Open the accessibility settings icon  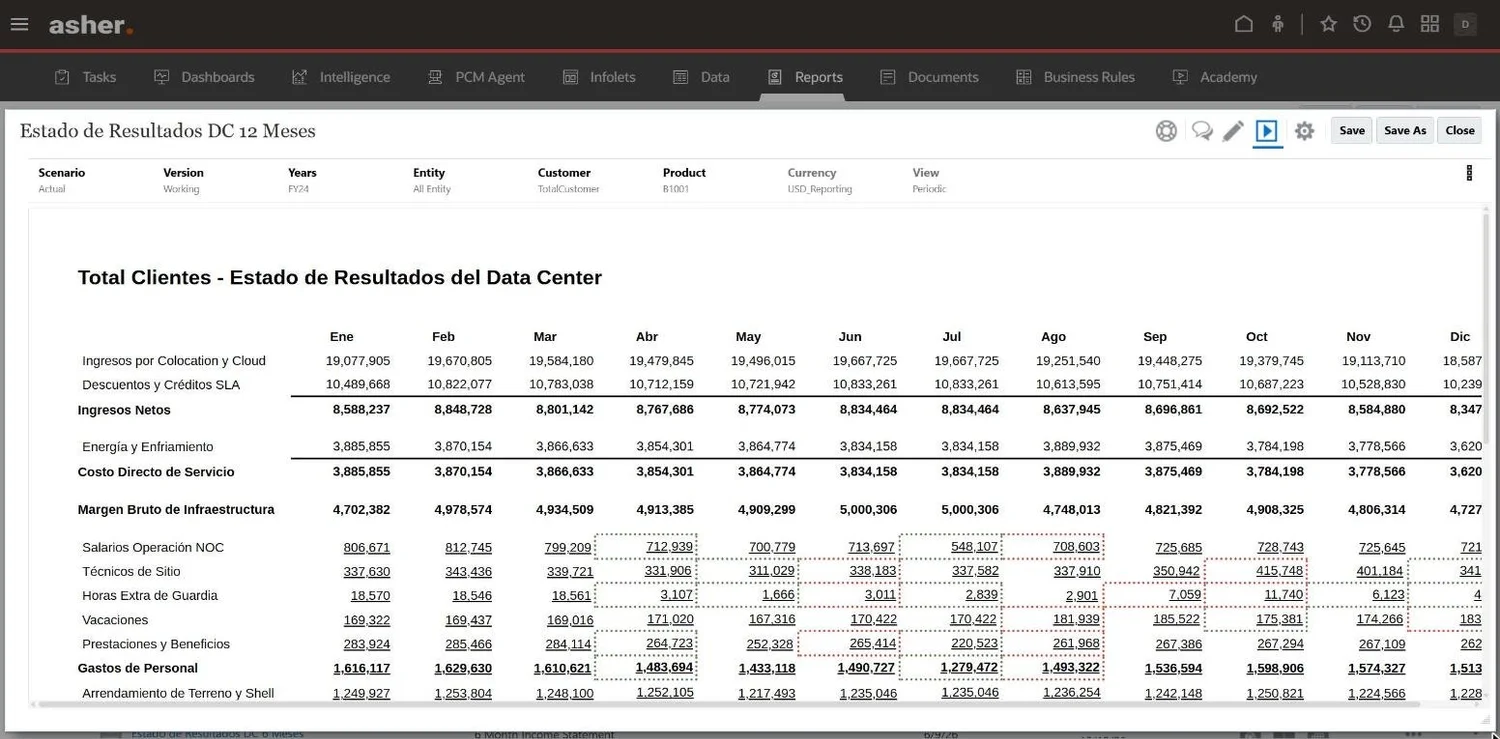click(1278, 24)
